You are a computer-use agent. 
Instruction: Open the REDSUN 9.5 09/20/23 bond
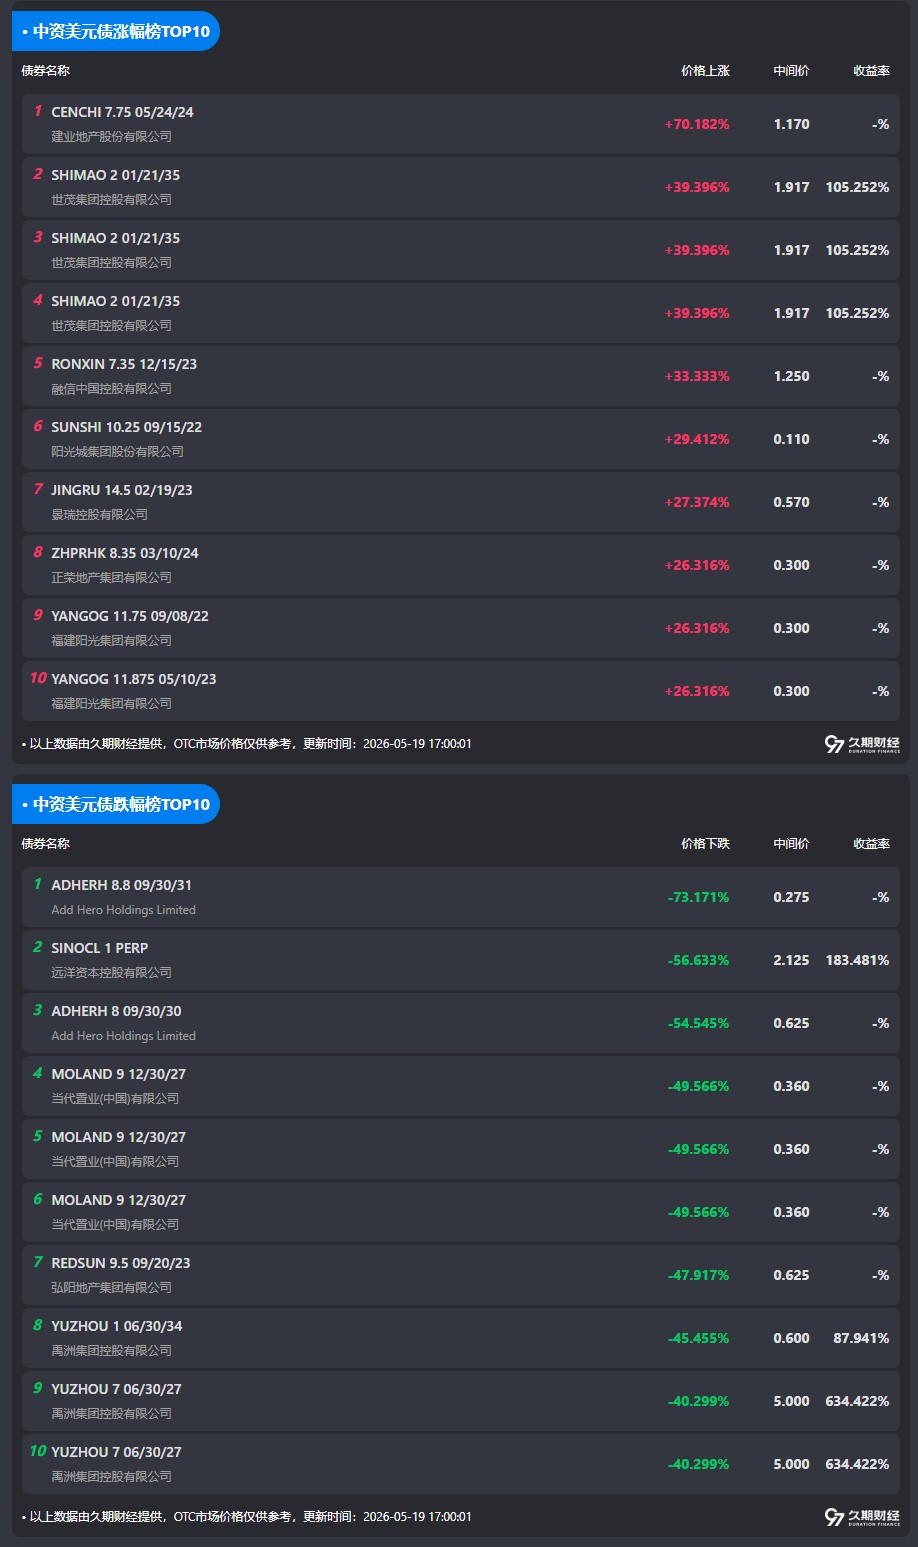coord(461,1275)
